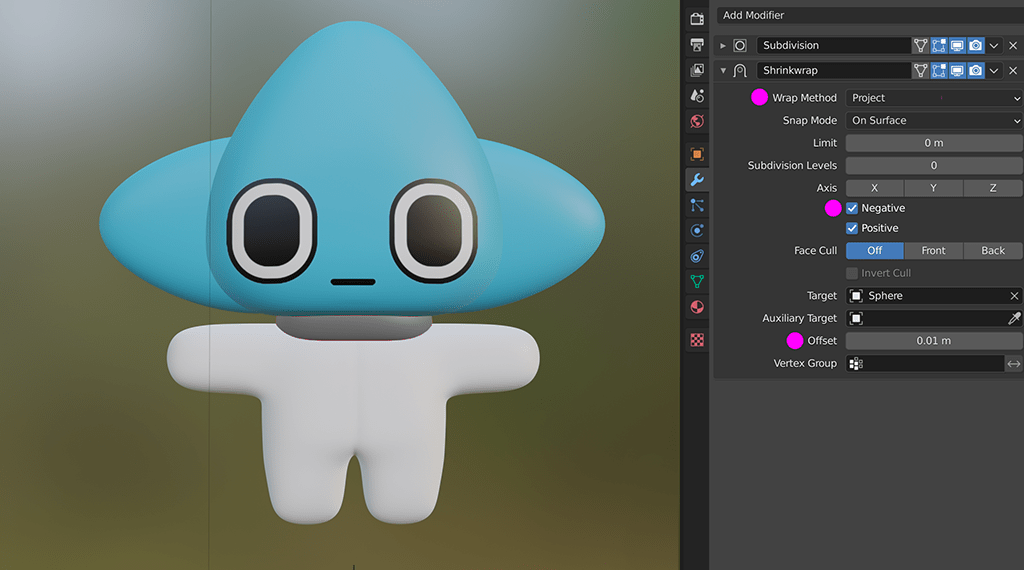This screenshot has width=1024, height=570.
Task: Toggle Shrinkwrap edit mode display
Action: 938,70
